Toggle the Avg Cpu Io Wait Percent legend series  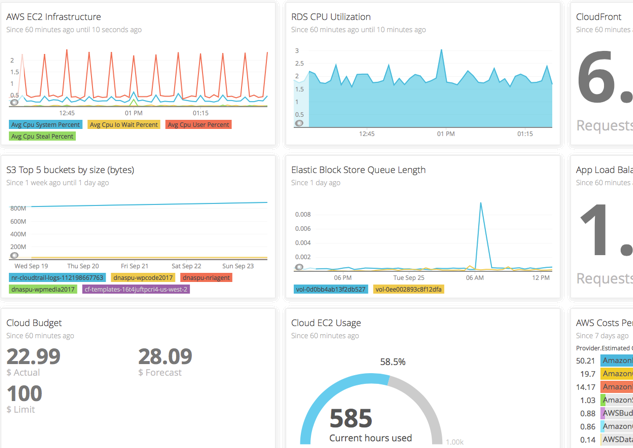coord(124,125)
